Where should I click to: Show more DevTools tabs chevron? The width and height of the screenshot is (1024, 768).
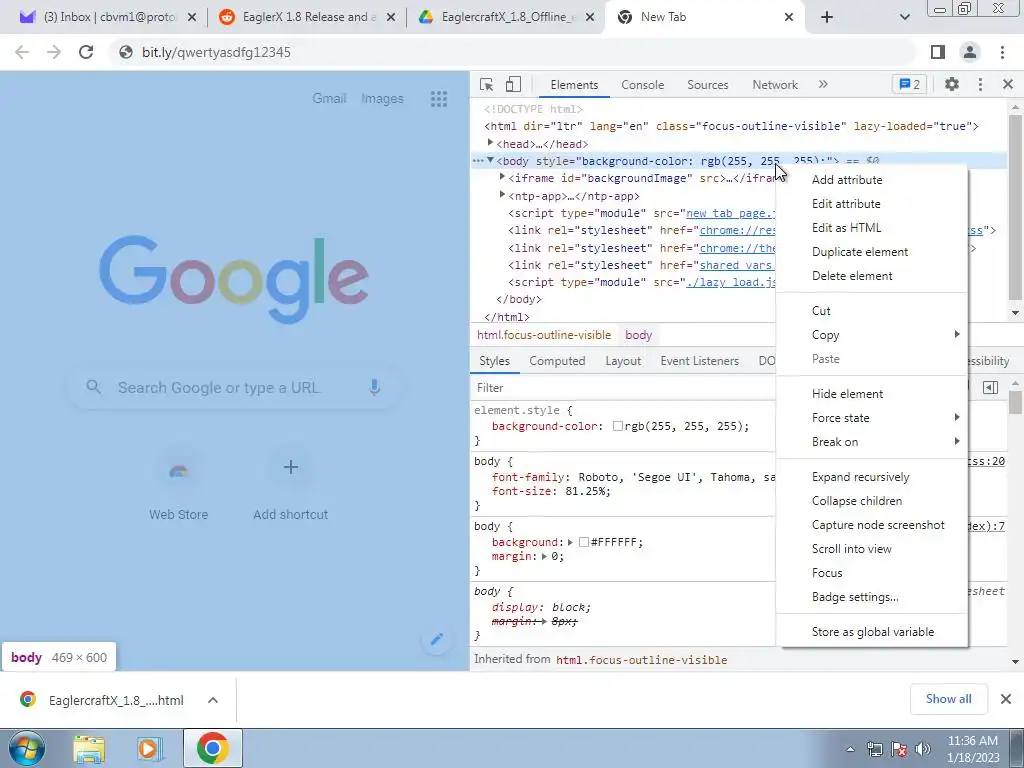pos(823,84)
